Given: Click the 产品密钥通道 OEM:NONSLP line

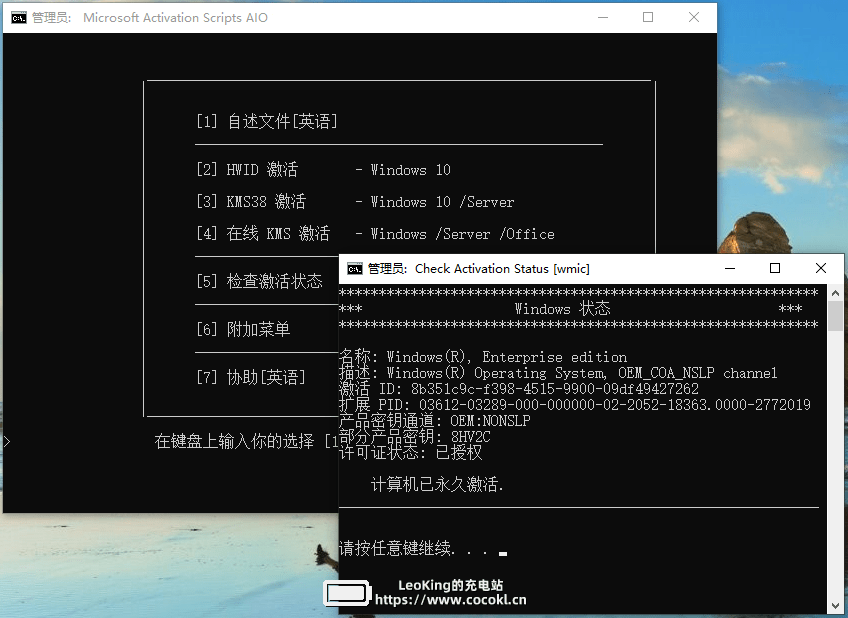Looking at the screenshot, I should (x=434, y=421).
